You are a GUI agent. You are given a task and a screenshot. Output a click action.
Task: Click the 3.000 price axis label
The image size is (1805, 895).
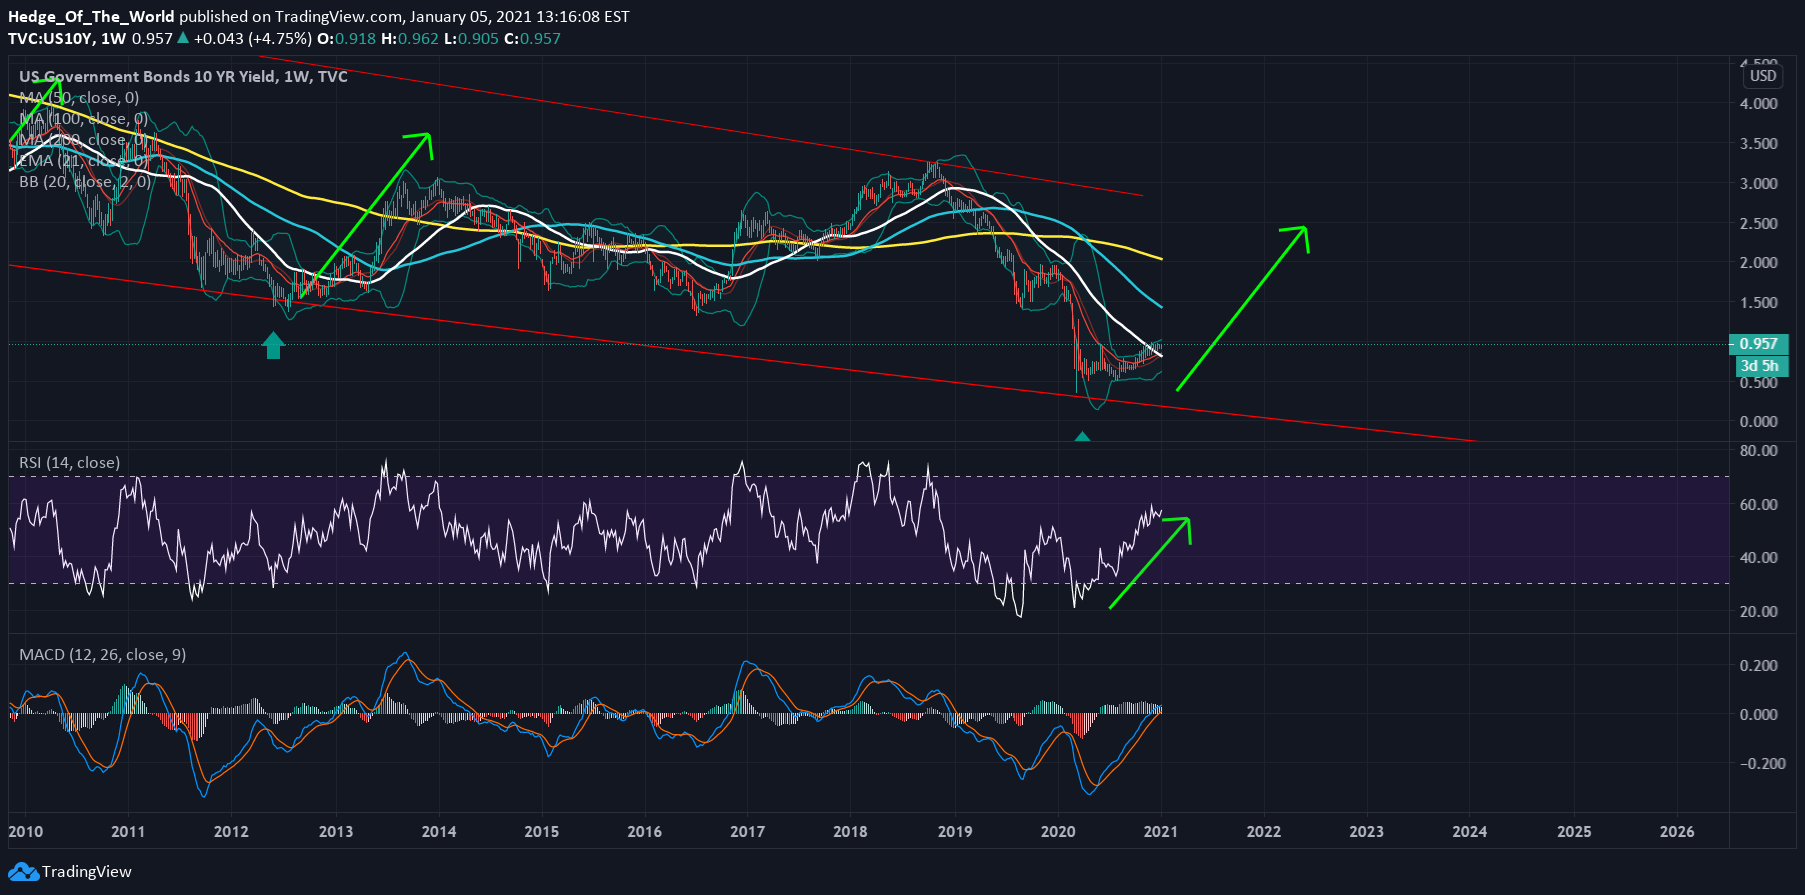click(x=1759, y=183)
